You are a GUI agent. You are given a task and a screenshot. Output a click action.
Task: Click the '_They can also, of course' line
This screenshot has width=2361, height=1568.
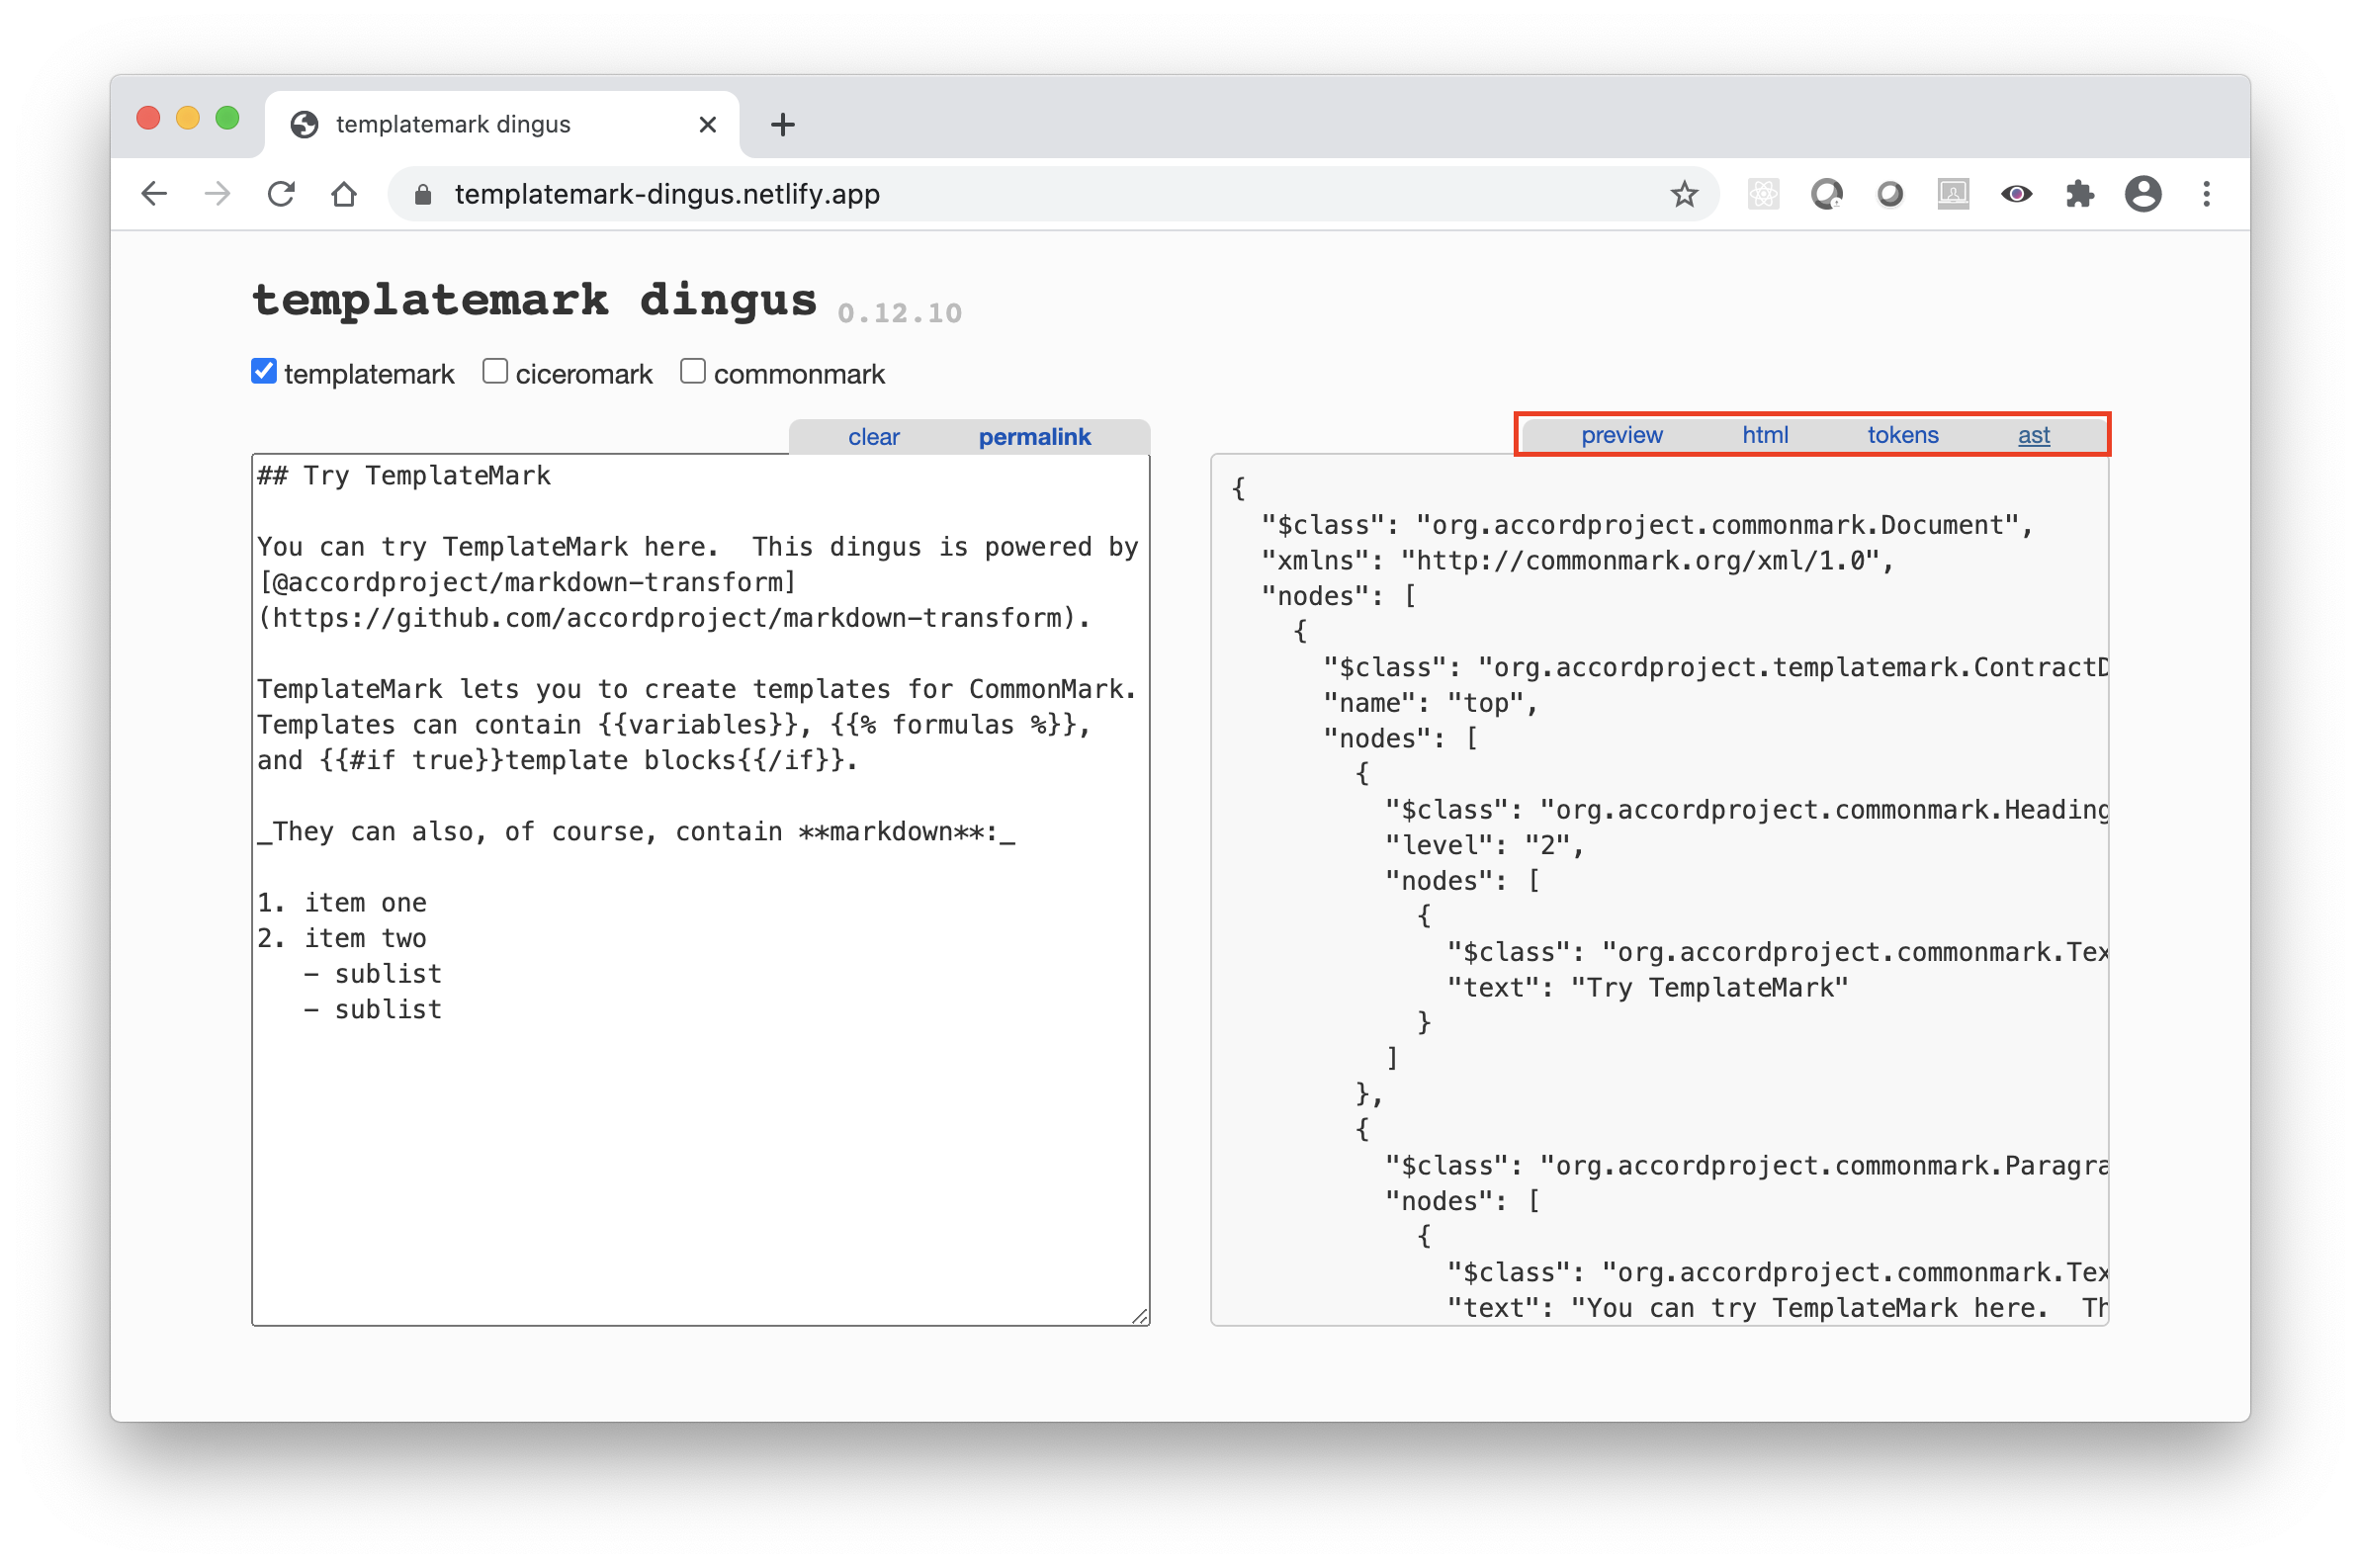tap(636, 831)
